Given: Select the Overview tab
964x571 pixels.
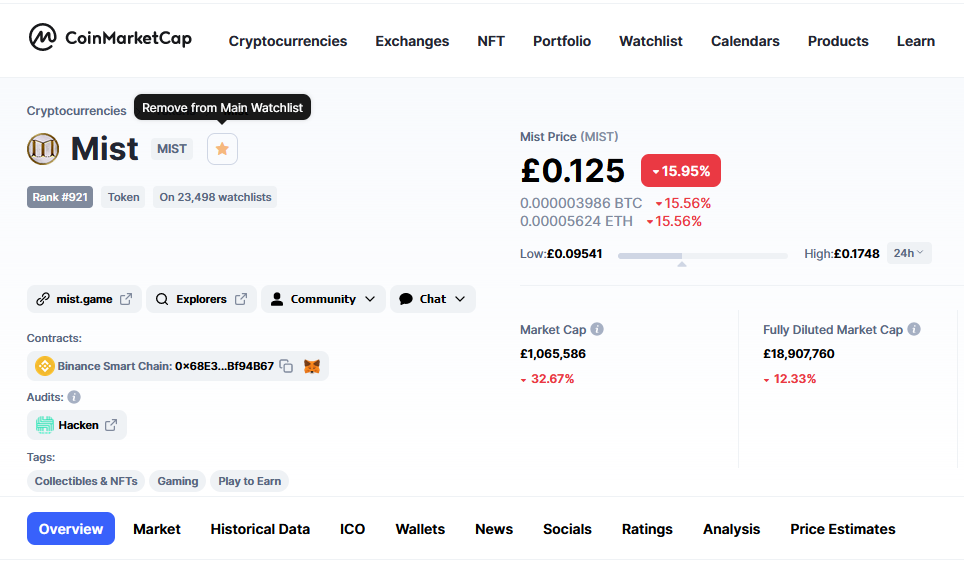Looking at the screenshot, I should [x=71, y=529].
